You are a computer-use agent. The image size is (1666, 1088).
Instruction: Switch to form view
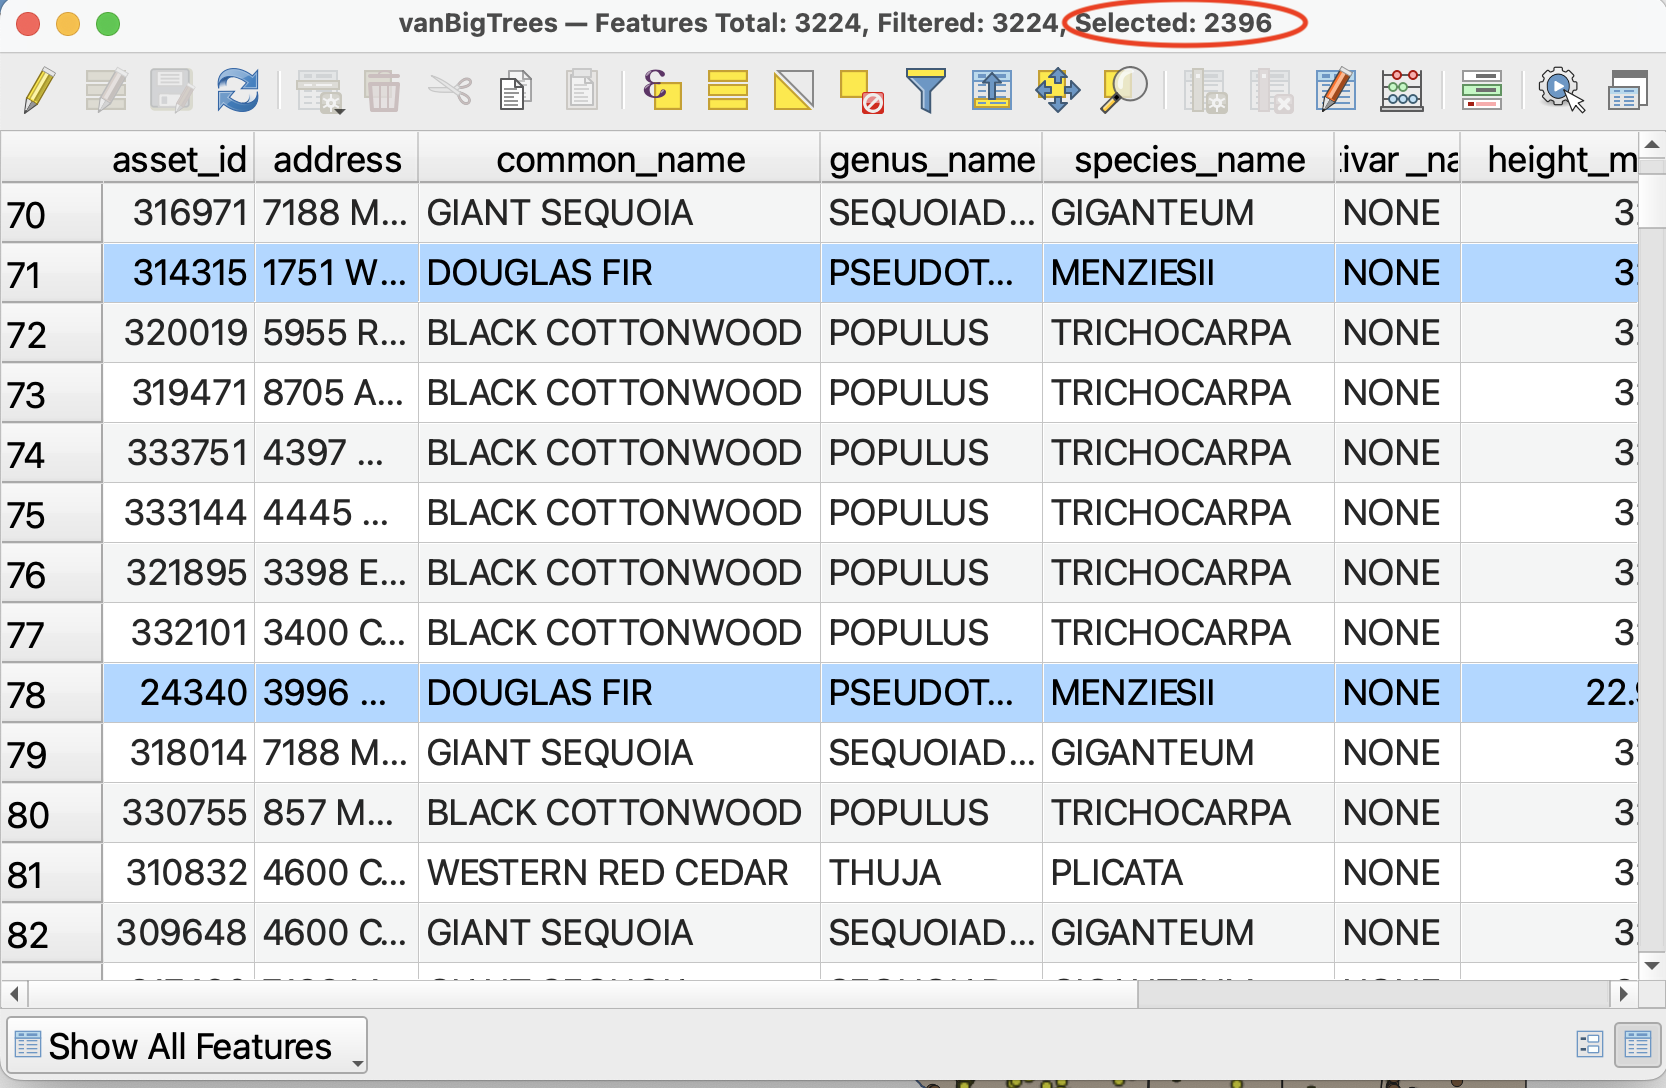1588,1045
